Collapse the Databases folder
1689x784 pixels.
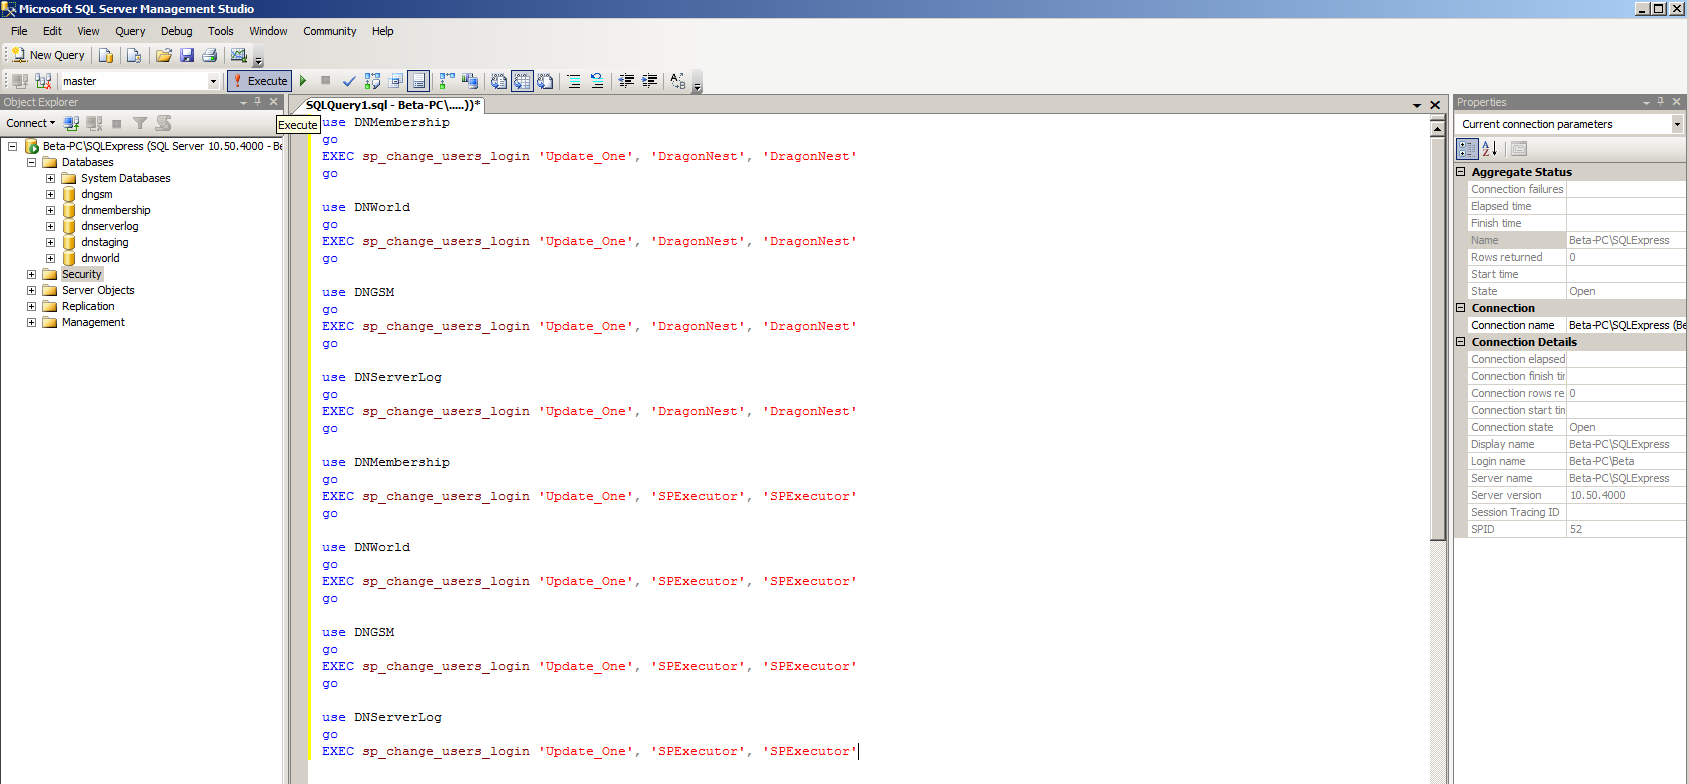click(x=31, y=162)
